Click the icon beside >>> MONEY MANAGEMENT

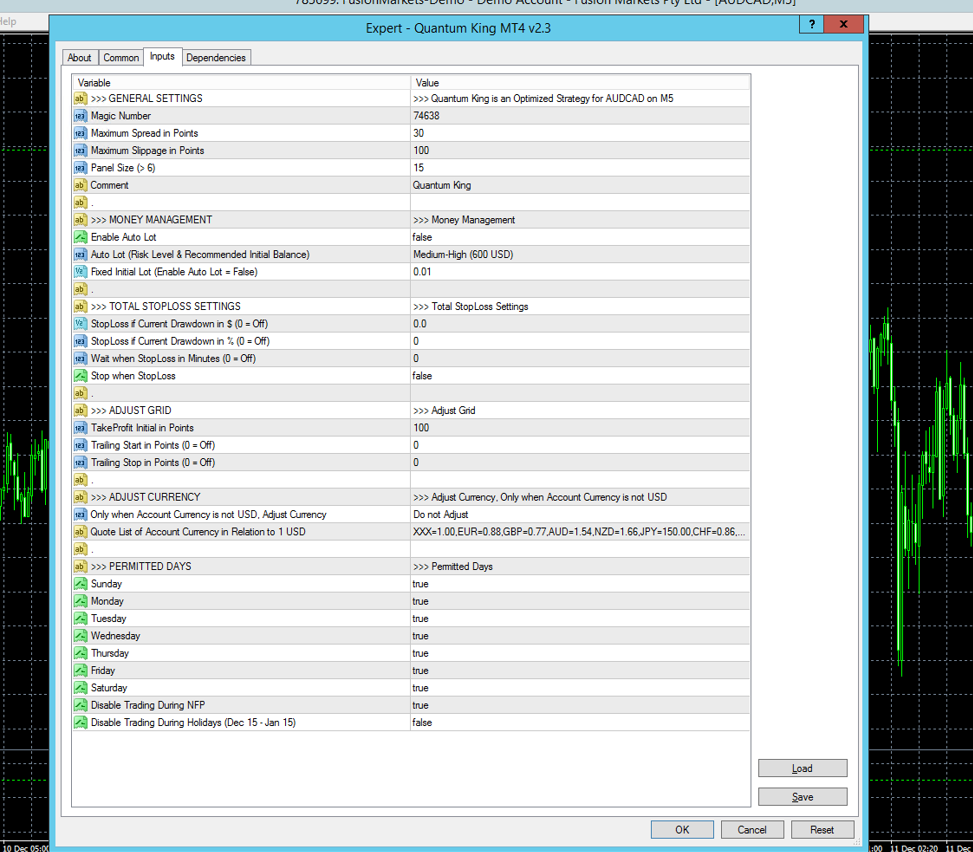click(80, 220)
